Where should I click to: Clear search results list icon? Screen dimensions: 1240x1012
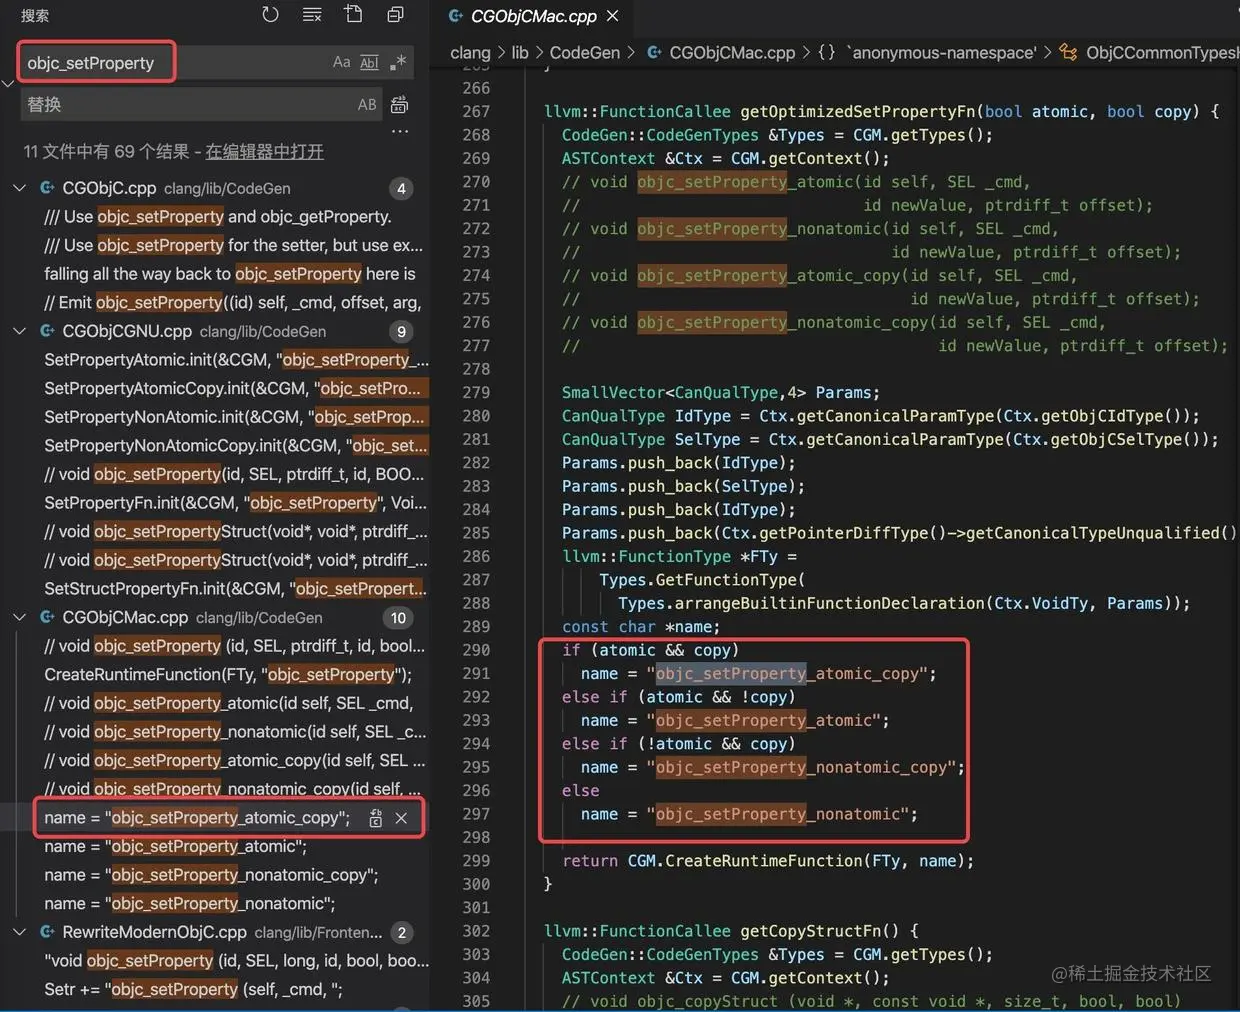point(312,14)
